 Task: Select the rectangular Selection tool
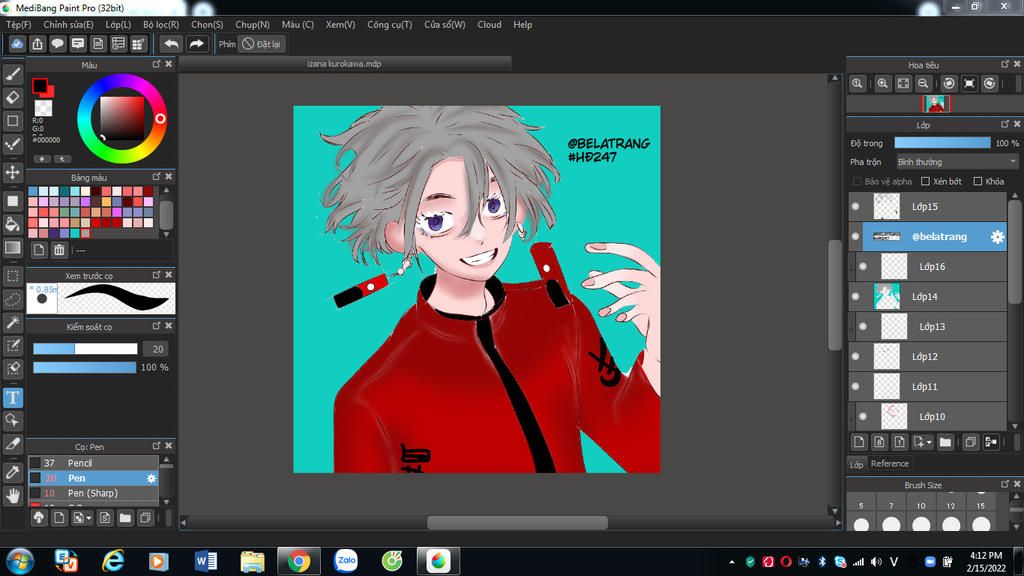coord(12,276)
